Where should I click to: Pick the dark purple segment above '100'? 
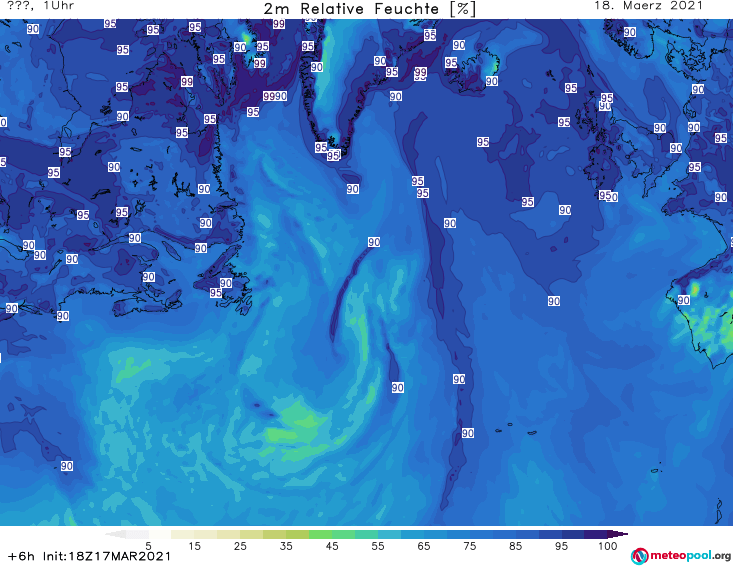[x=617, y=534]
